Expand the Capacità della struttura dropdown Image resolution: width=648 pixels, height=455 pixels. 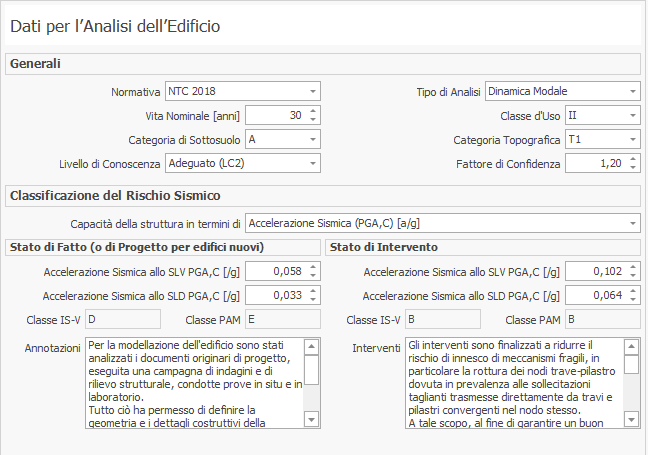tap(633, 223)
